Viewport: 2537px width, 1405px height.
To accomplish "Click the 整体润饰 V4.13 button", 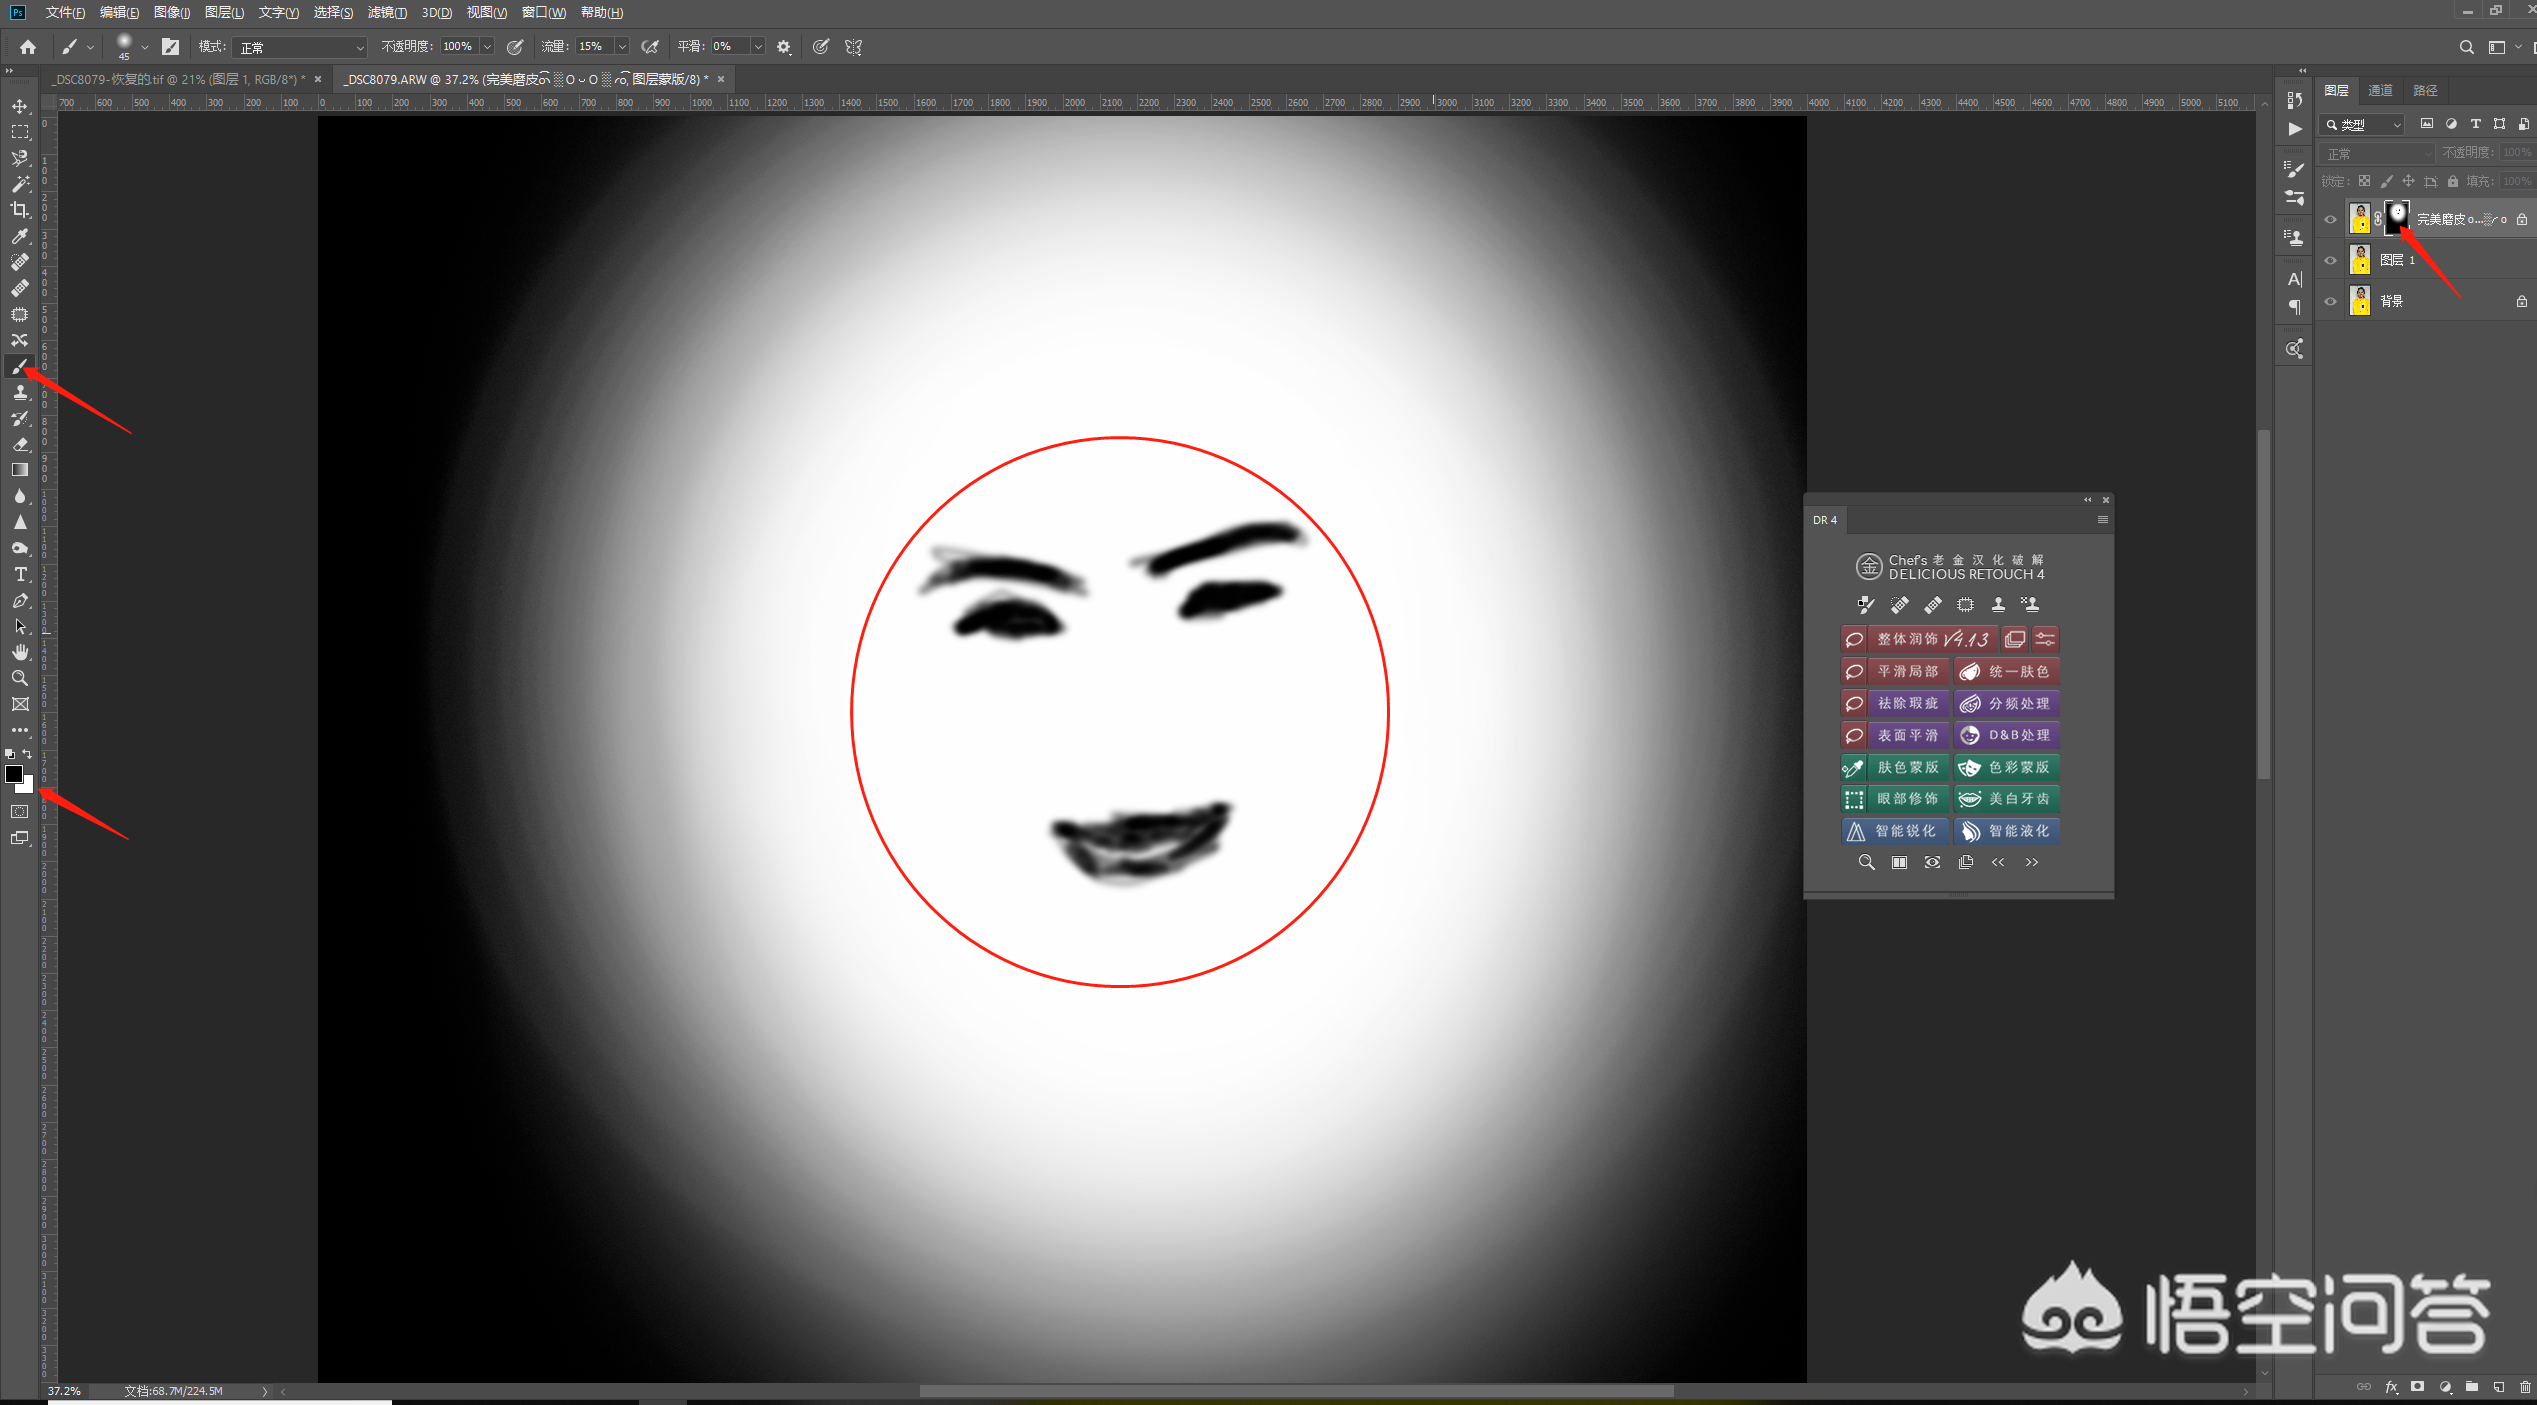I will click(1932, 639).
